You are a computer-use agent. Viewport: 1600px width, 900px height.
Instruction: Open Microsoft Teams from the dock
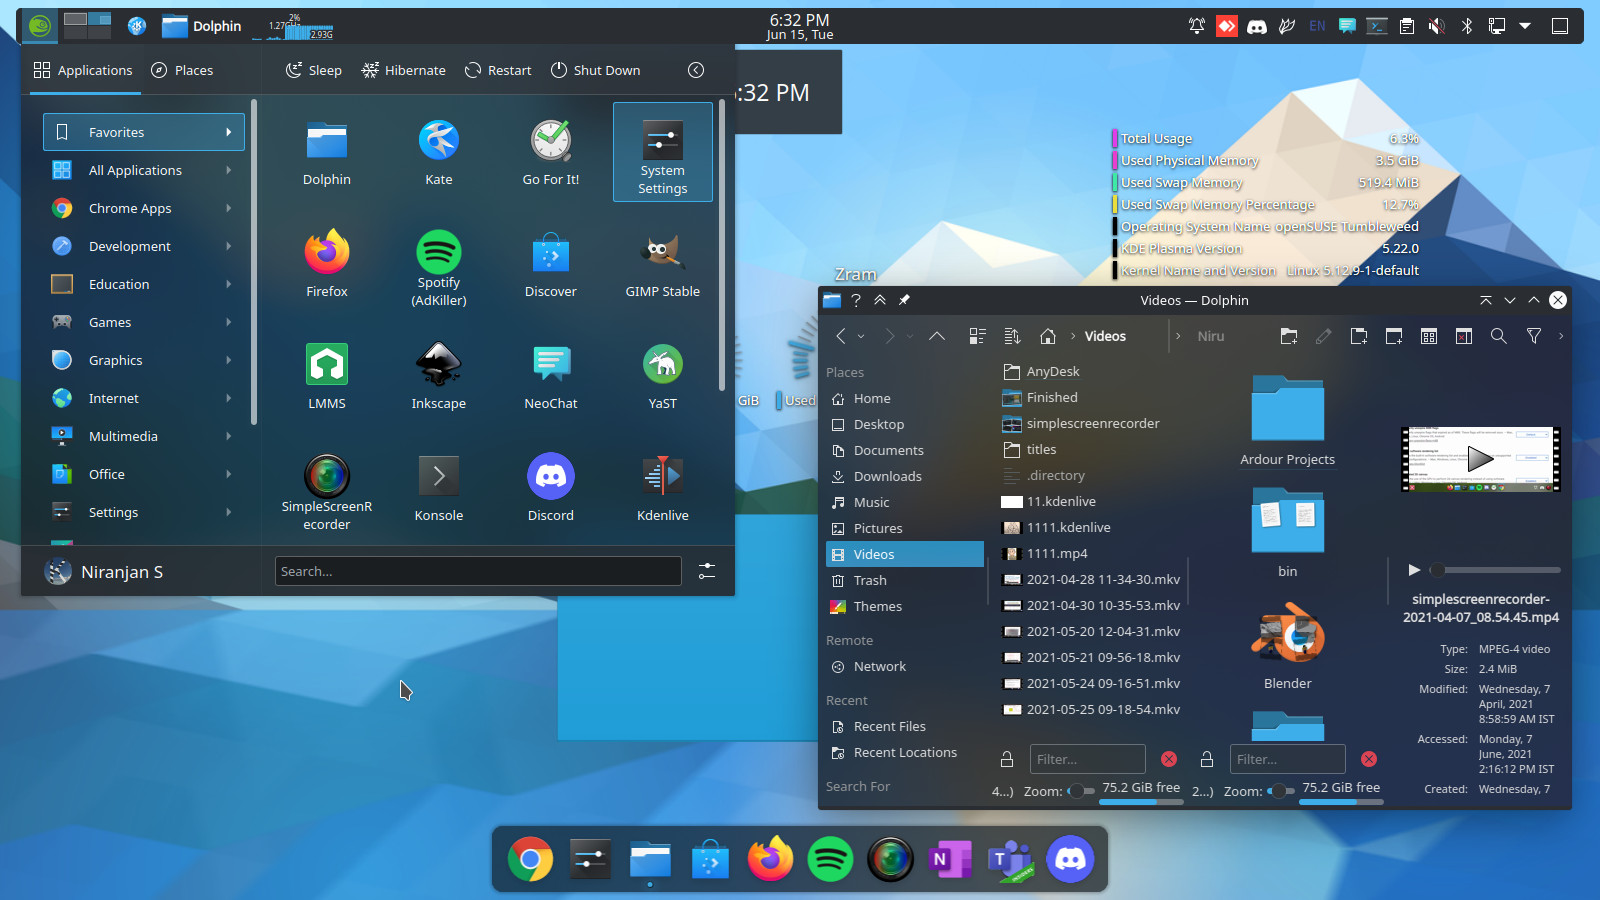(1010, 859)
